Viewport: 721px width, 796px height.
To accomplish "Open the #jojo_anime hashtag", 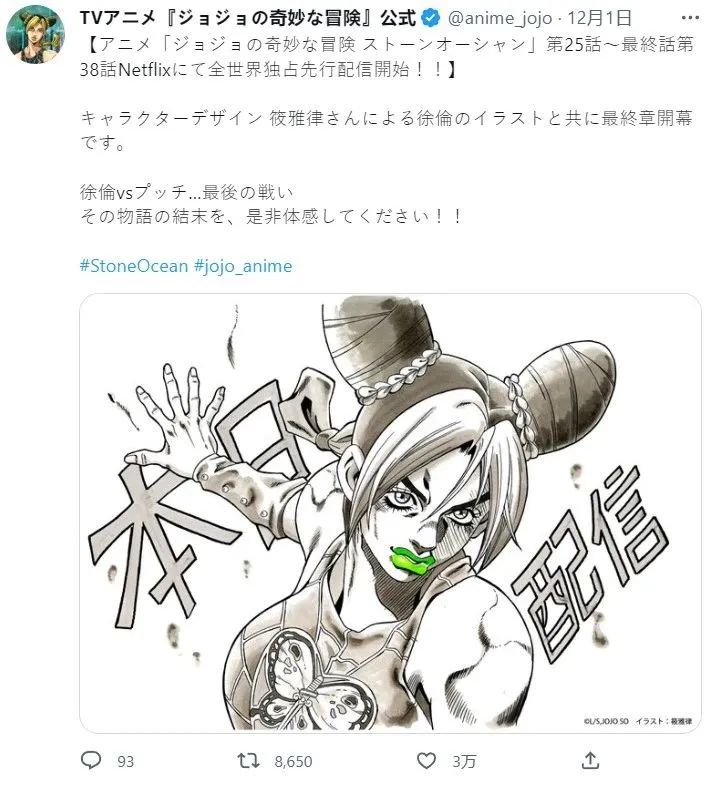I will click(x=243, y=266).
